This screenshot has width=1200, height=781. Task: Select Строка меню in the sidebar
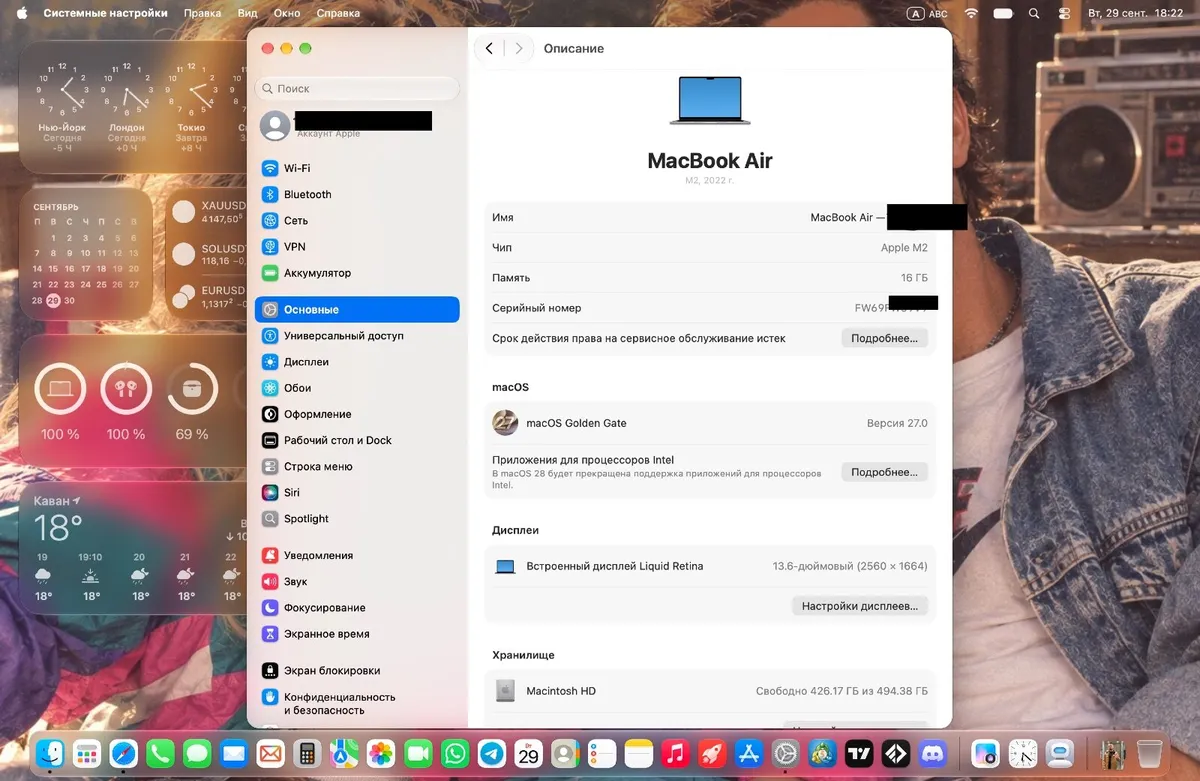pos(357,466)
